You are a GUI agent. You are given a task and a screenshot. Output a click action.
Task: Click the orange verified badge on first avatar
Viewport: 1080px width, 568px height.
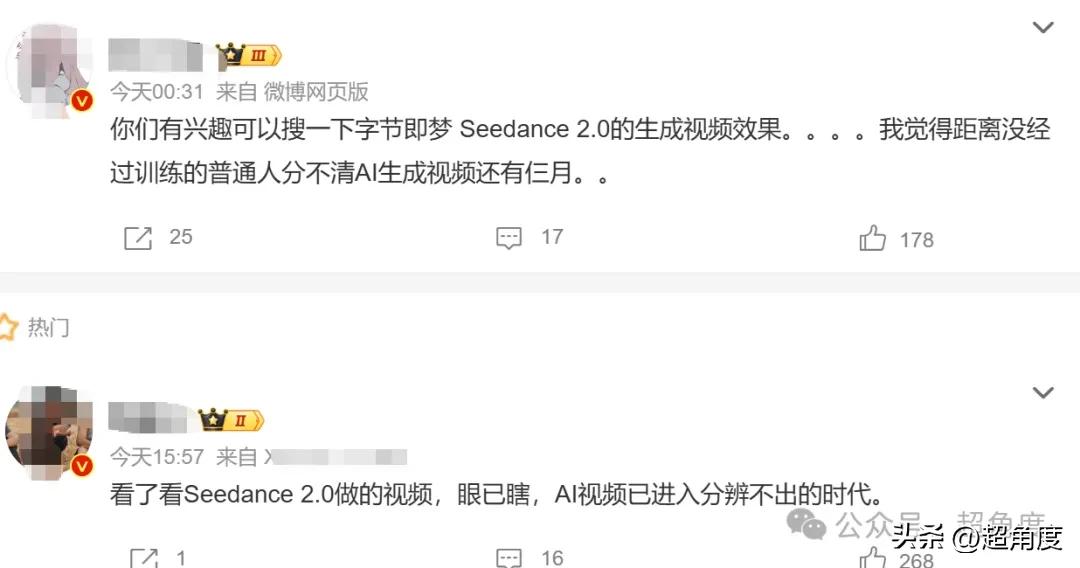(x=83, y=101)
